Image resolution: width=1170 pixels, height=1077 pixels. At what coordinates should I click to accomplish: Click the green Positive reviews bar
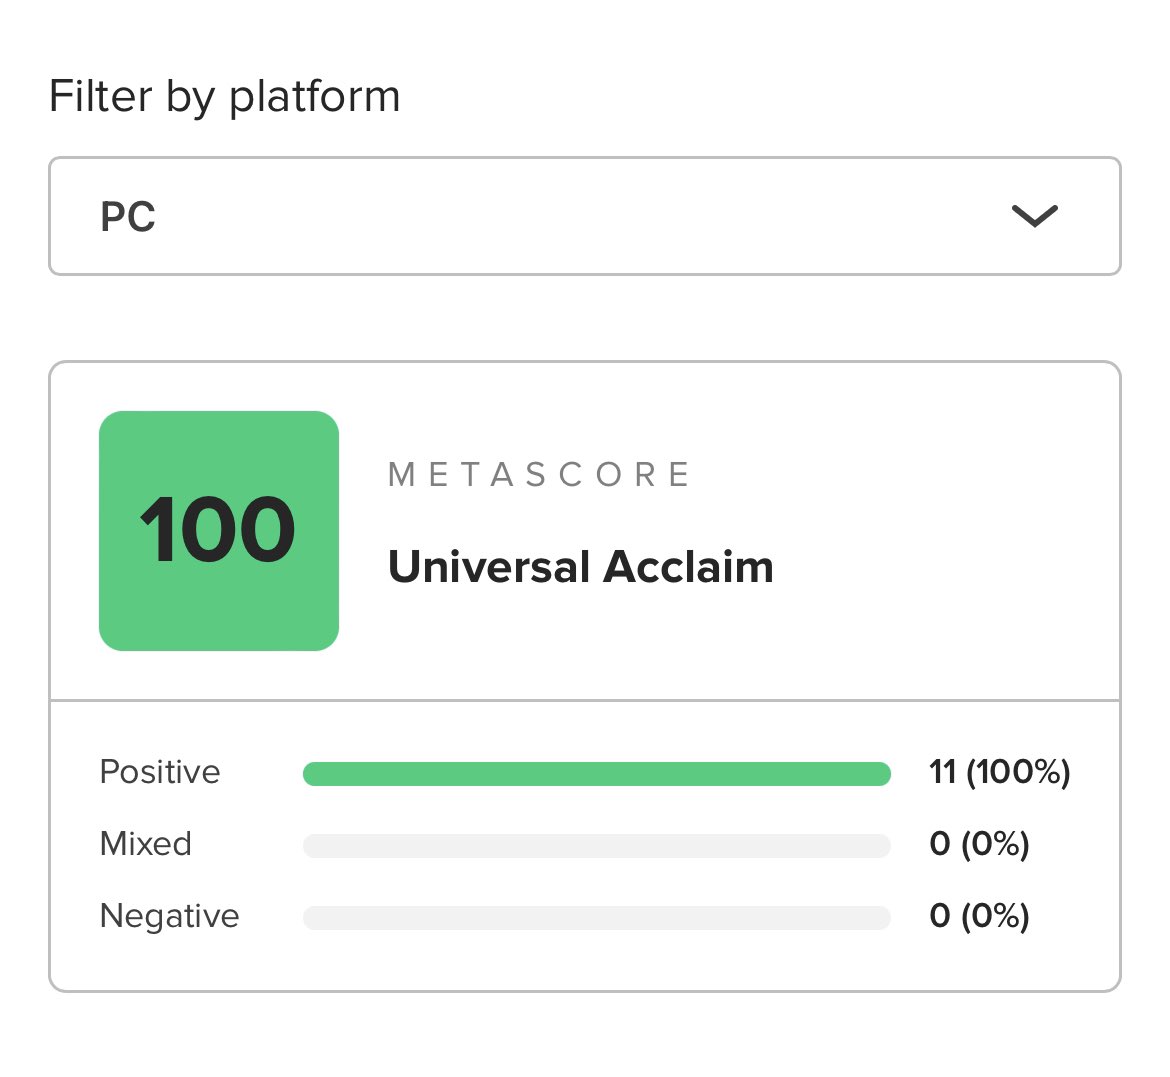pos(596,774)
